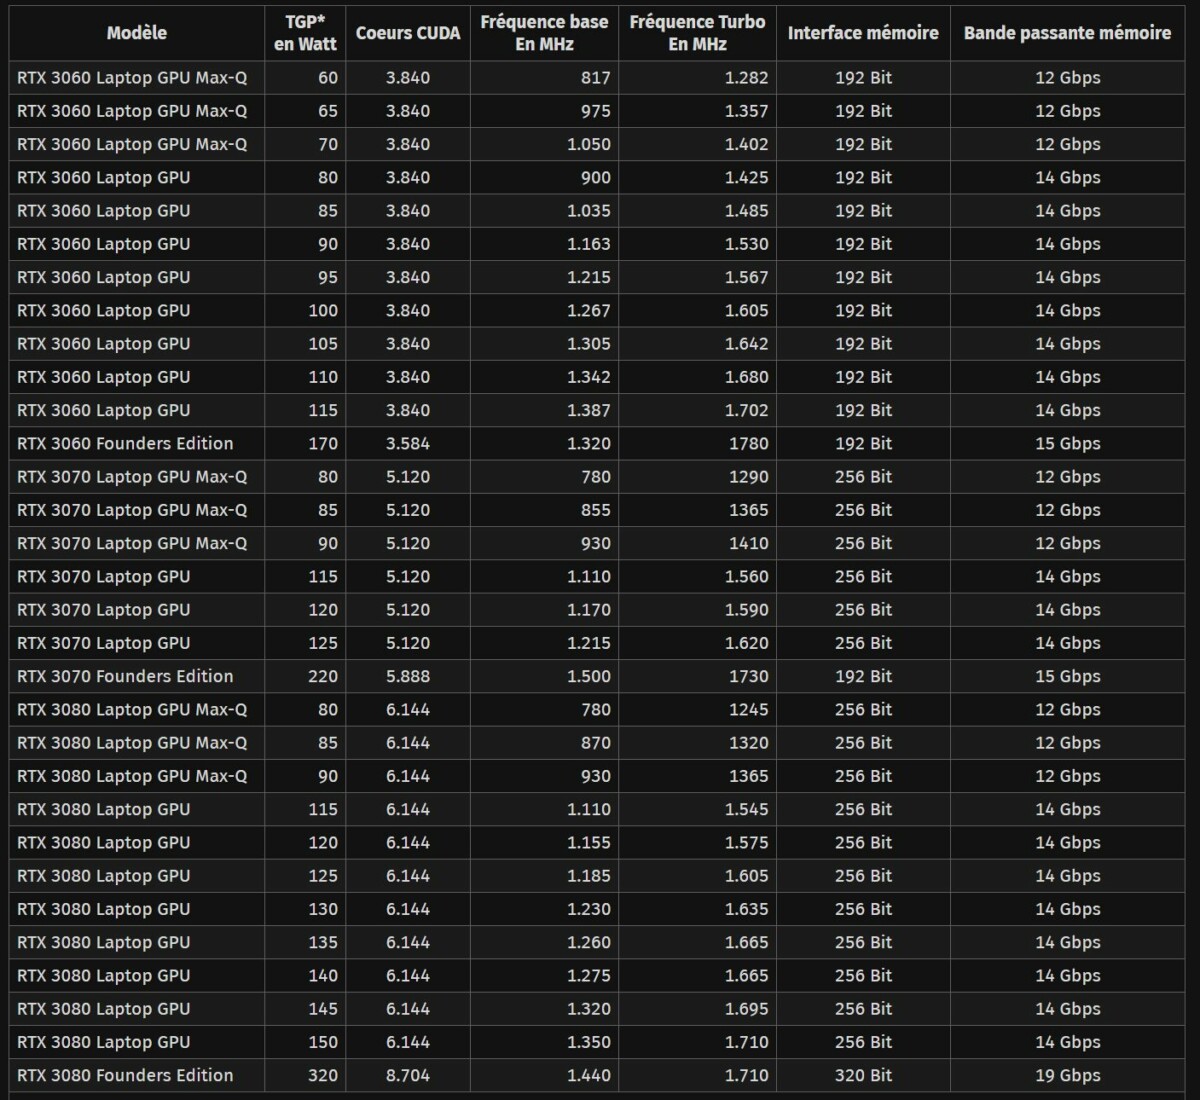Click base frequency value 1.350
1200x1100 pixels.
click(x=589, y=1042)
